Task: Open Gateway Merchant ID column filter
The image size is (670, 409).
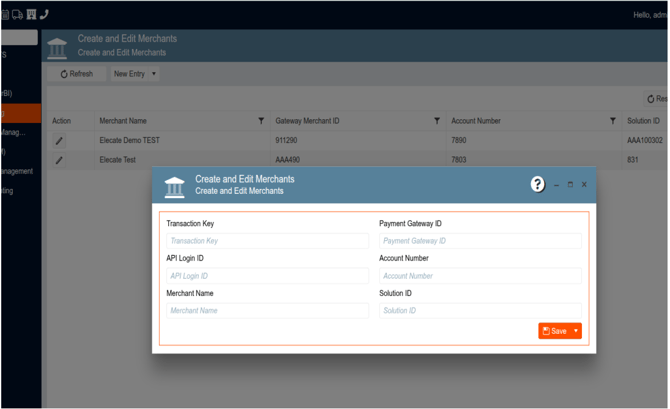Action: [x=437, y=121]
